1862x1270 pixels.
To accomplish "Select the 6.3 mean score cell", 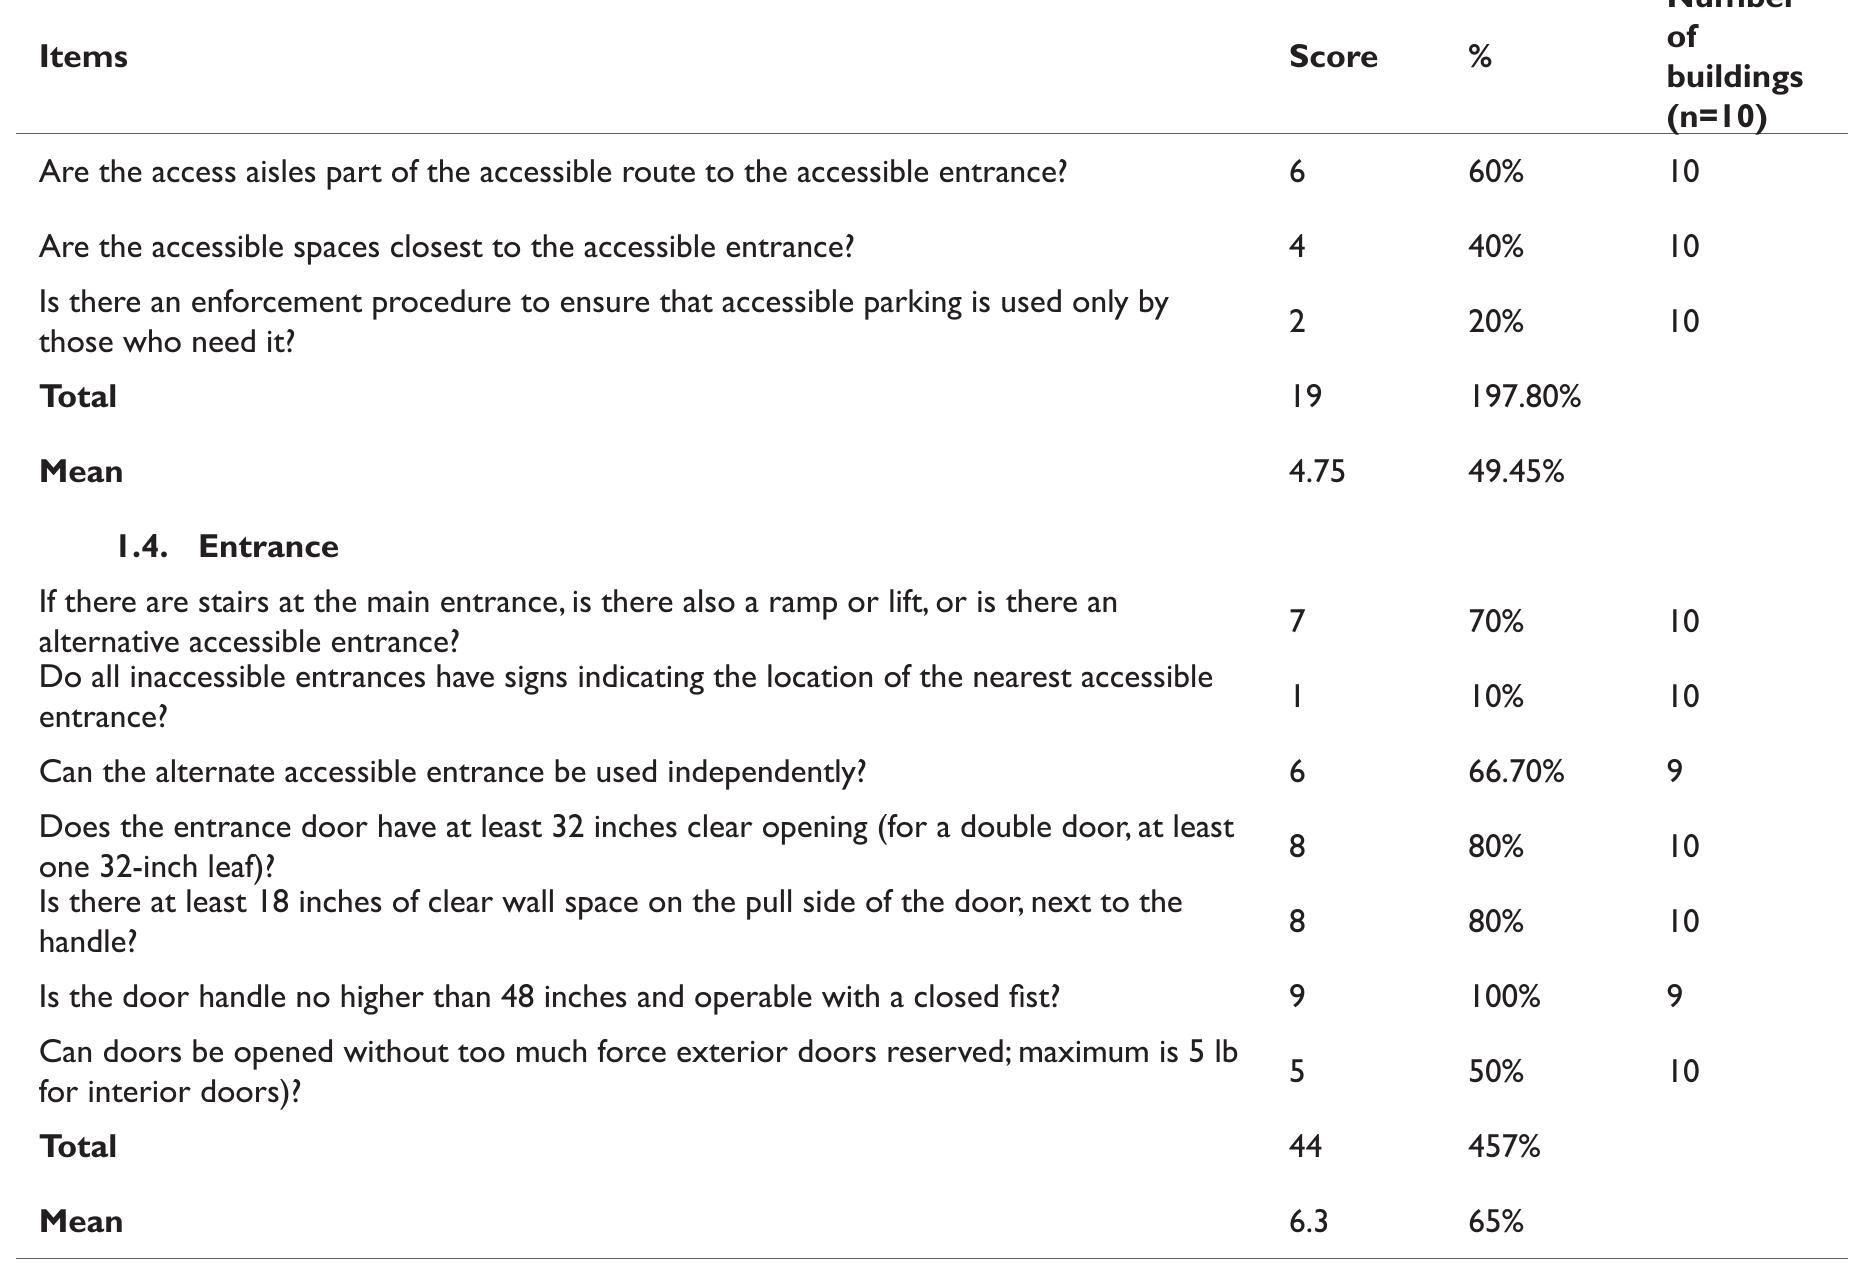I will coord(1308,1222).
